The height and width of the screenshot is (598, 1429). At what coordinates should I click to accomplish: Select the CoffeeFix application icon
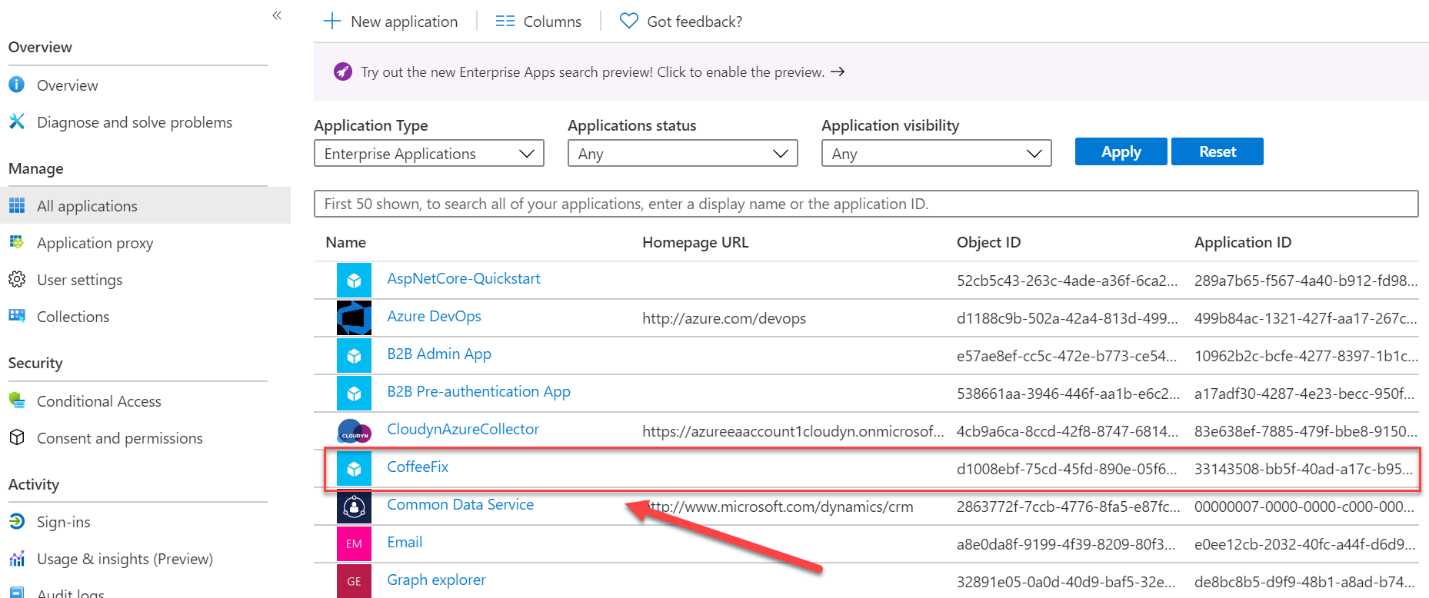tap(355, 467)
